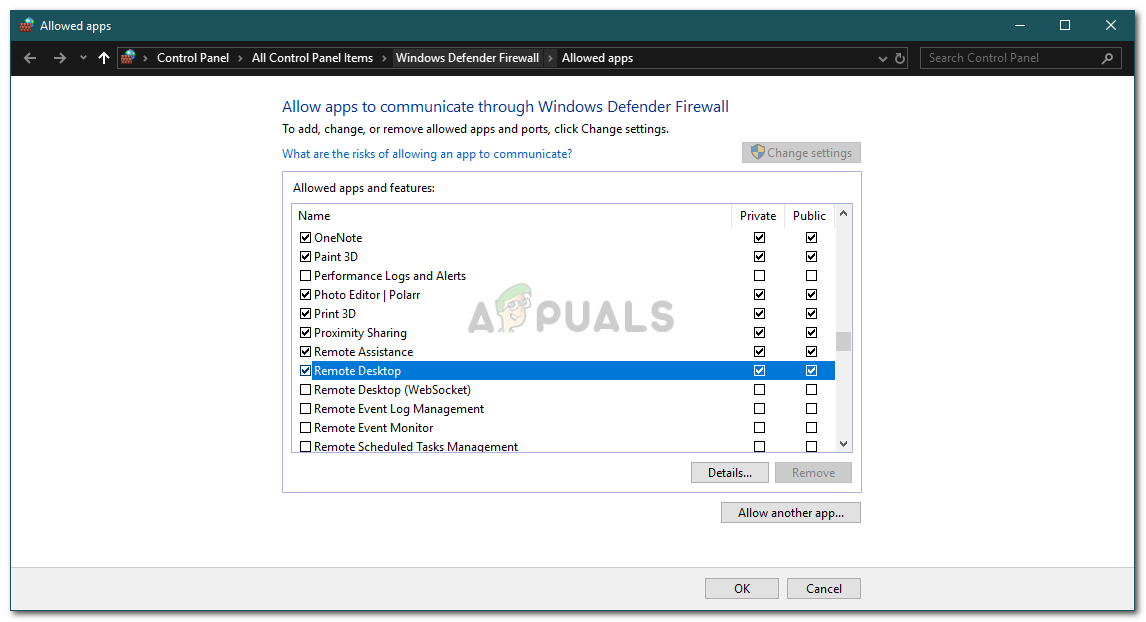Uncheck the Paint 3D app checkbox
The height and width of the screenshot is (622, 1146).
pyautogui.click(x=306, y=257)
